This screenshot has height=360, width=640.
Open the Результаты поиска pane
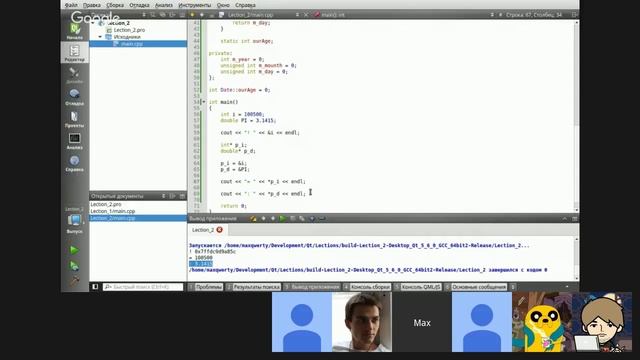coord(253,287)
